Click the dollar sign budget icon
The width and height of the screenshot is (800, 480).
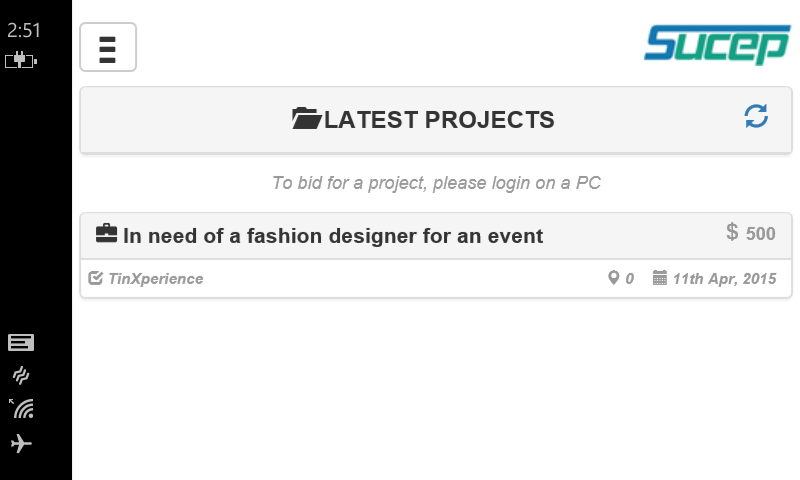[732, 232]
